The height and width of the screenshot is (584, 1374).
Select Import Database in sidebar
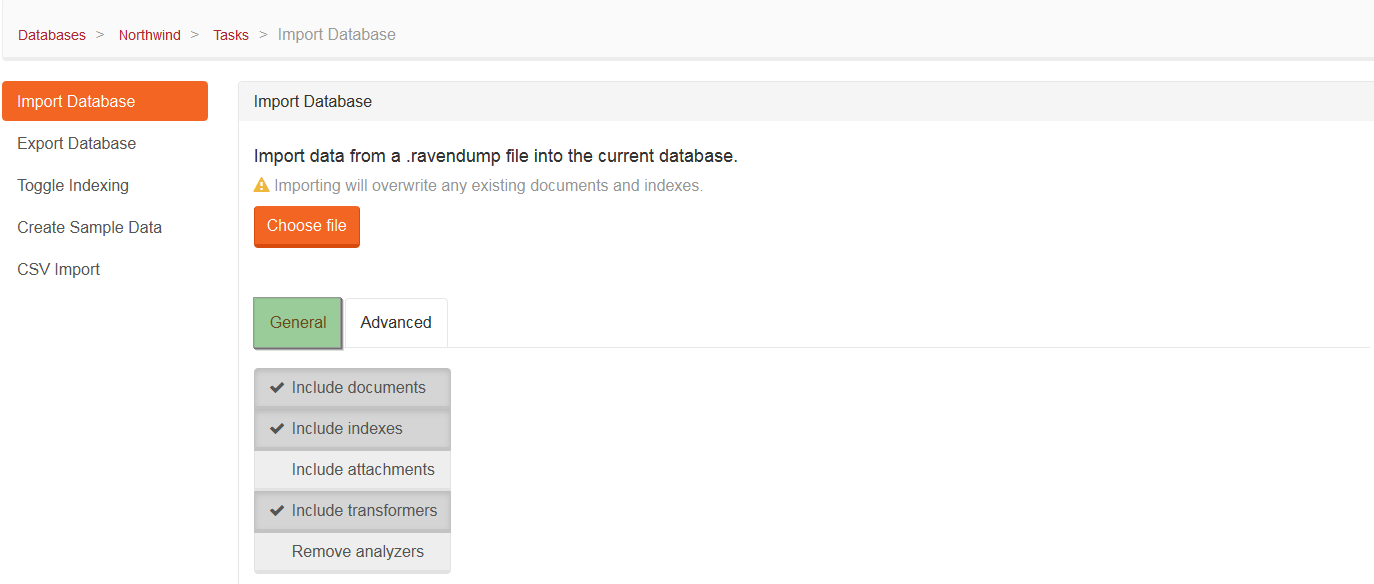105,101
